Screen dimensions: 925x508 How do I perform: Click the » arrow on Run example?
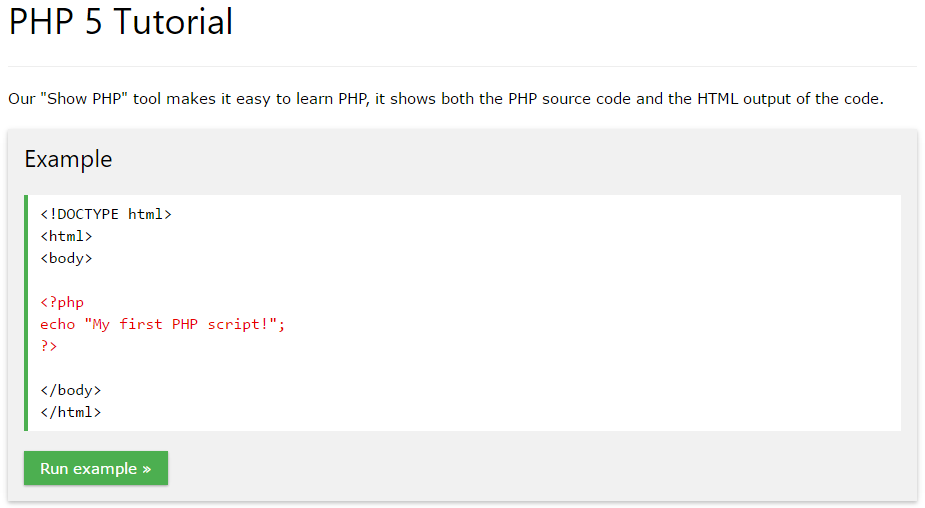[147, 469]
